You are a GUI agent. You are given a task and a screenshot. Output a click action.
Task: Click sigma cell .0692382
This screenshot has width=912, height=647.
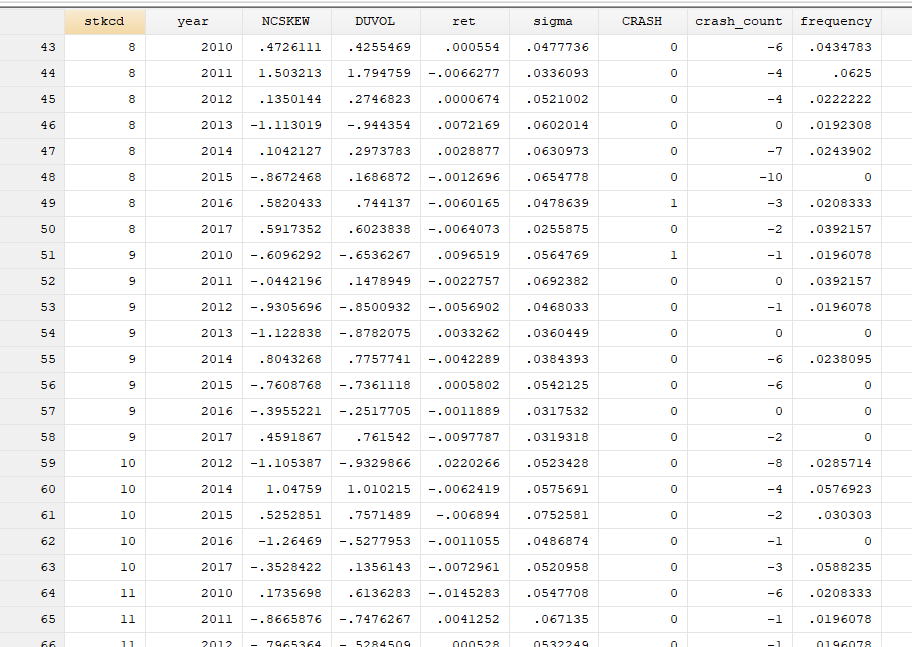click(x=553, y=281)
